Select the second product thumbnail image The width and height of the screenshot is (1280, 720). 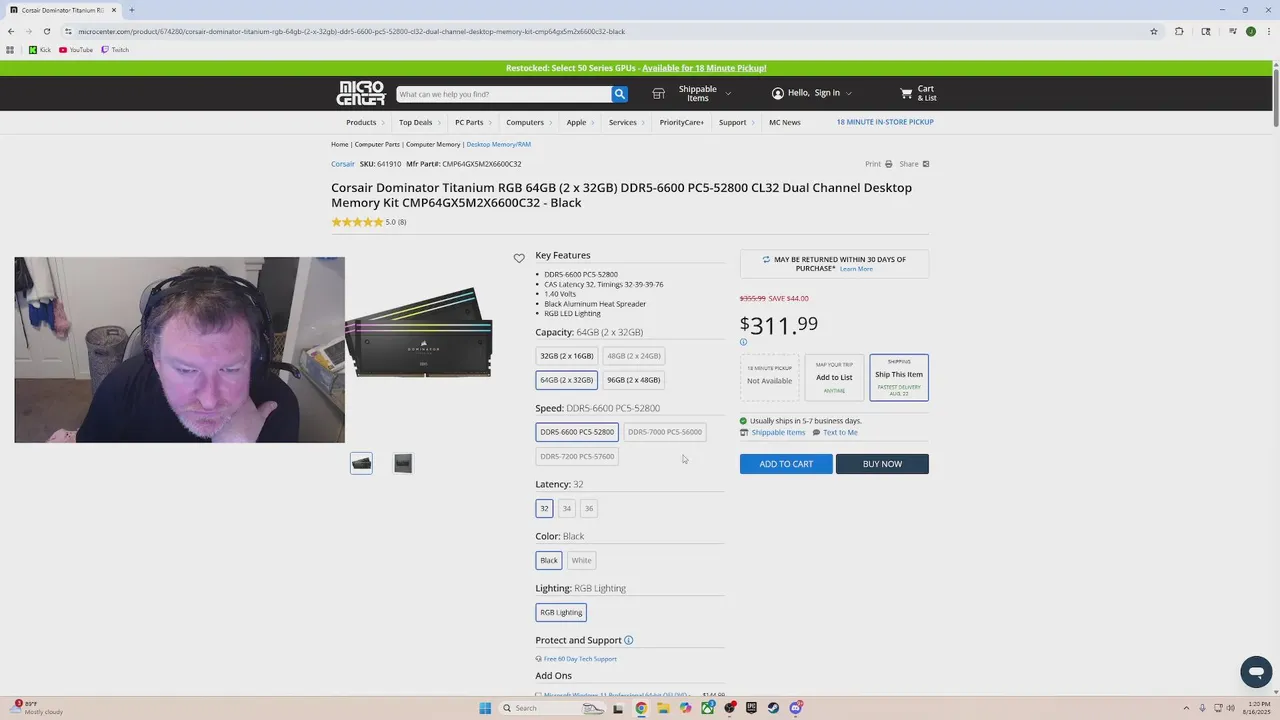point(403,463)
